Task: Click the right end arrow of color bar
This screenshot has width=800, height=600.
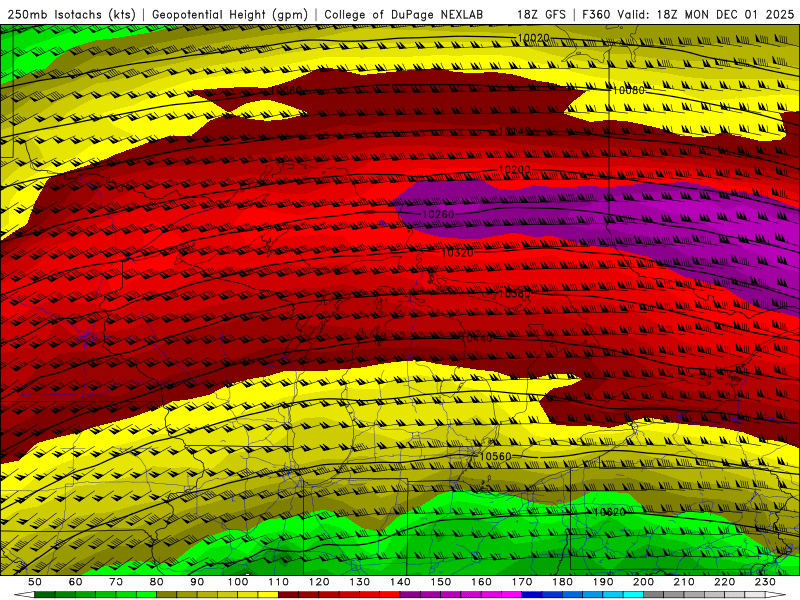Action: [x=776, y=595]
